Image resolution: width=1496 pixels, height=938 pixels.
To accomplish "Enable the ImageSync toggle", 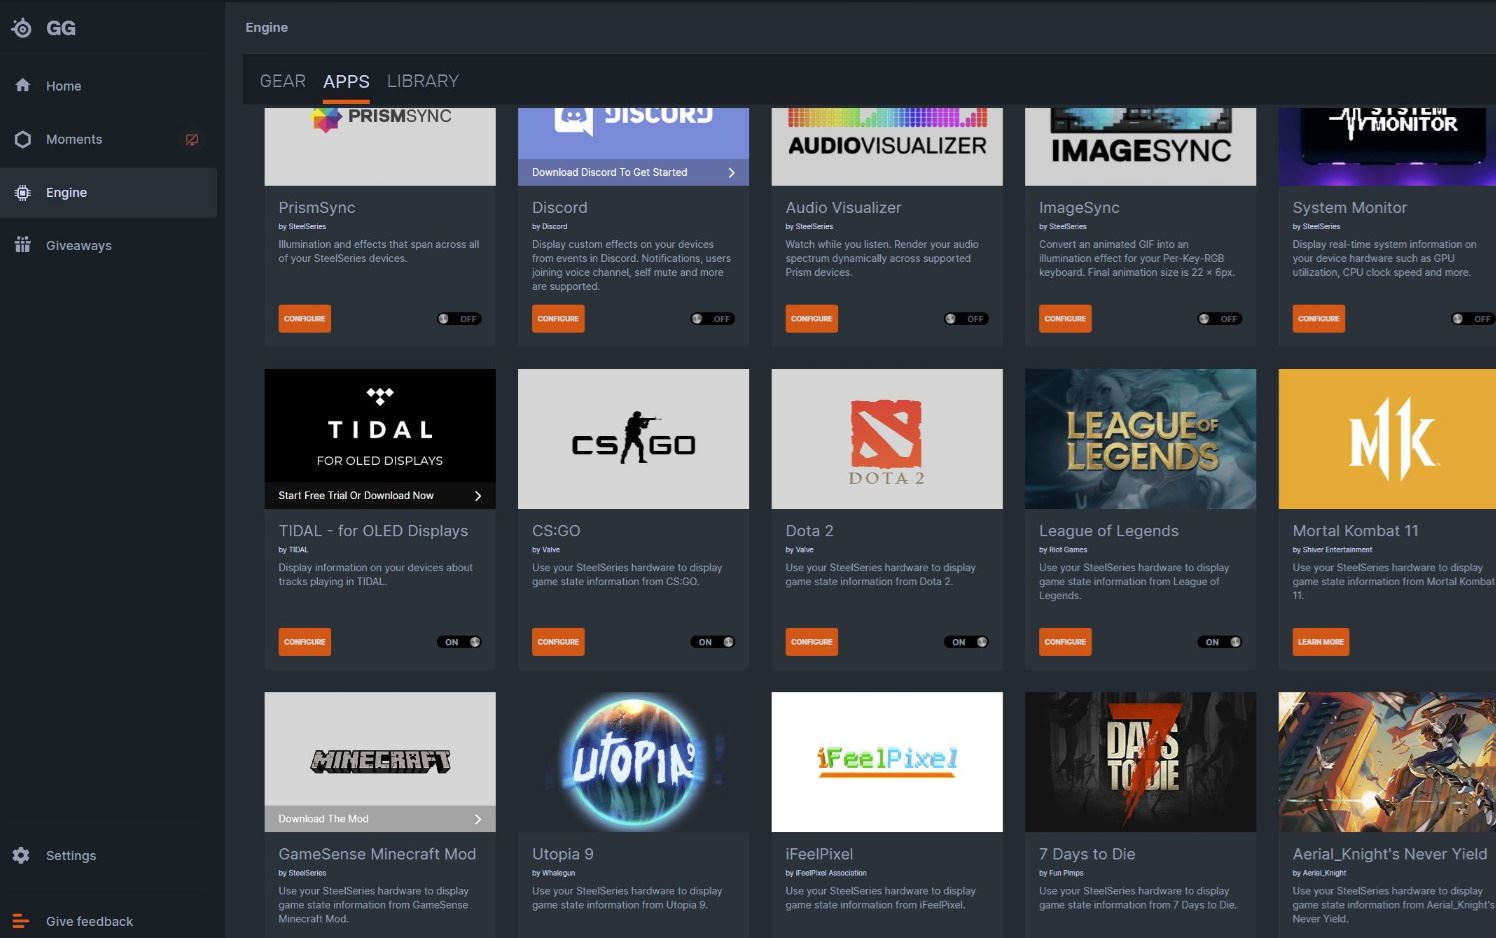I will (x=1219, y=319).
